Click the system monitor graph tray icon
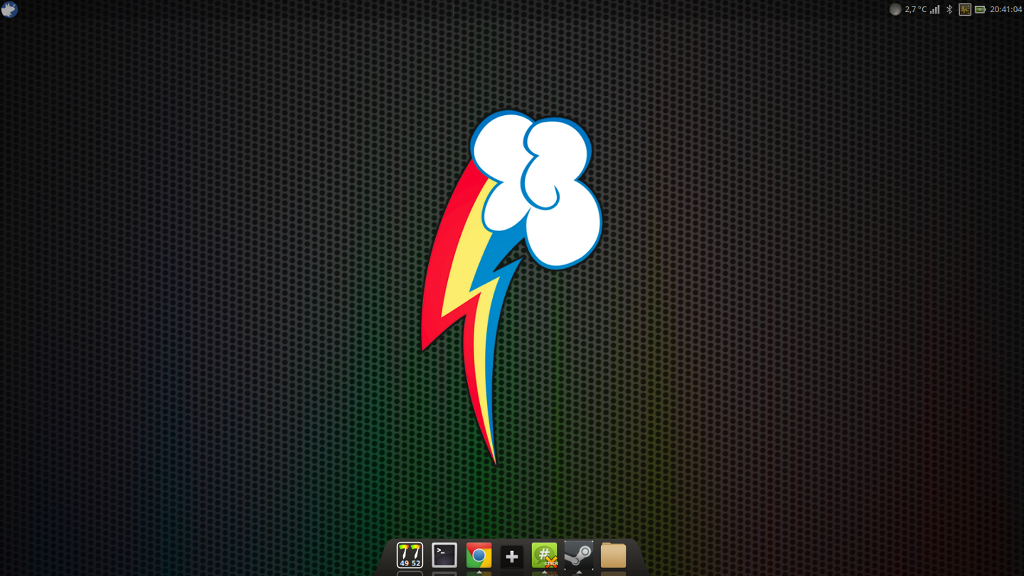The height and width of the screenshot is (576, 1024). tap(965, 9)
